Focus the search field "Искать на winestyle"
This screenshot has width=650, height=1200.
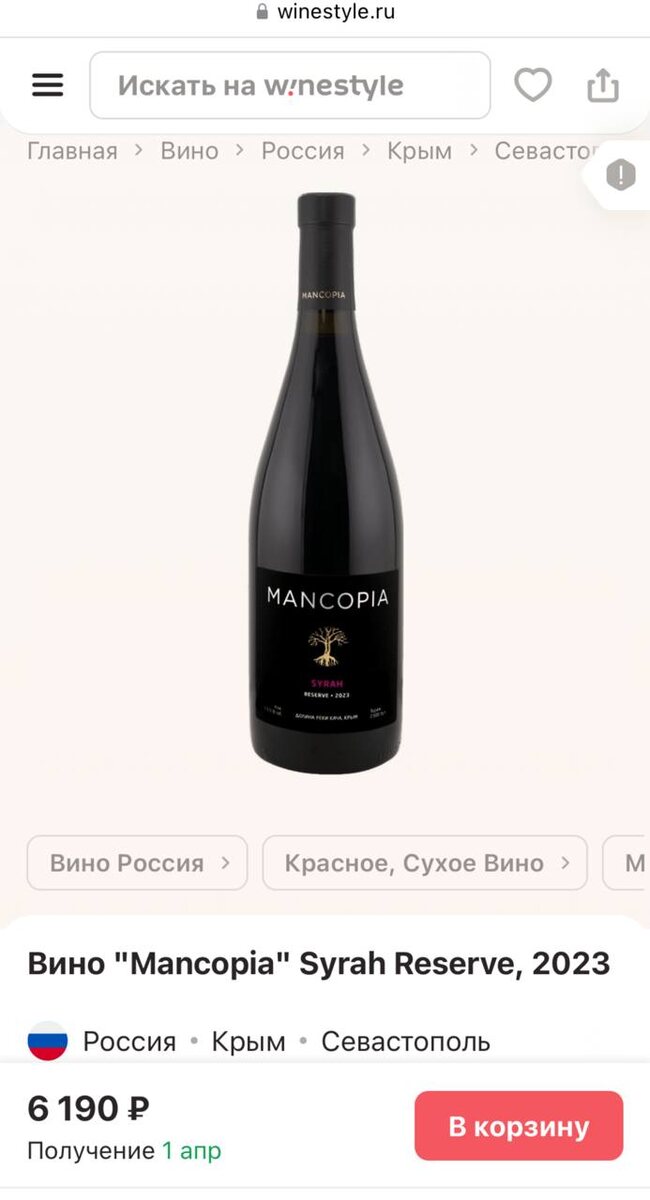click(x=290, y=85)
